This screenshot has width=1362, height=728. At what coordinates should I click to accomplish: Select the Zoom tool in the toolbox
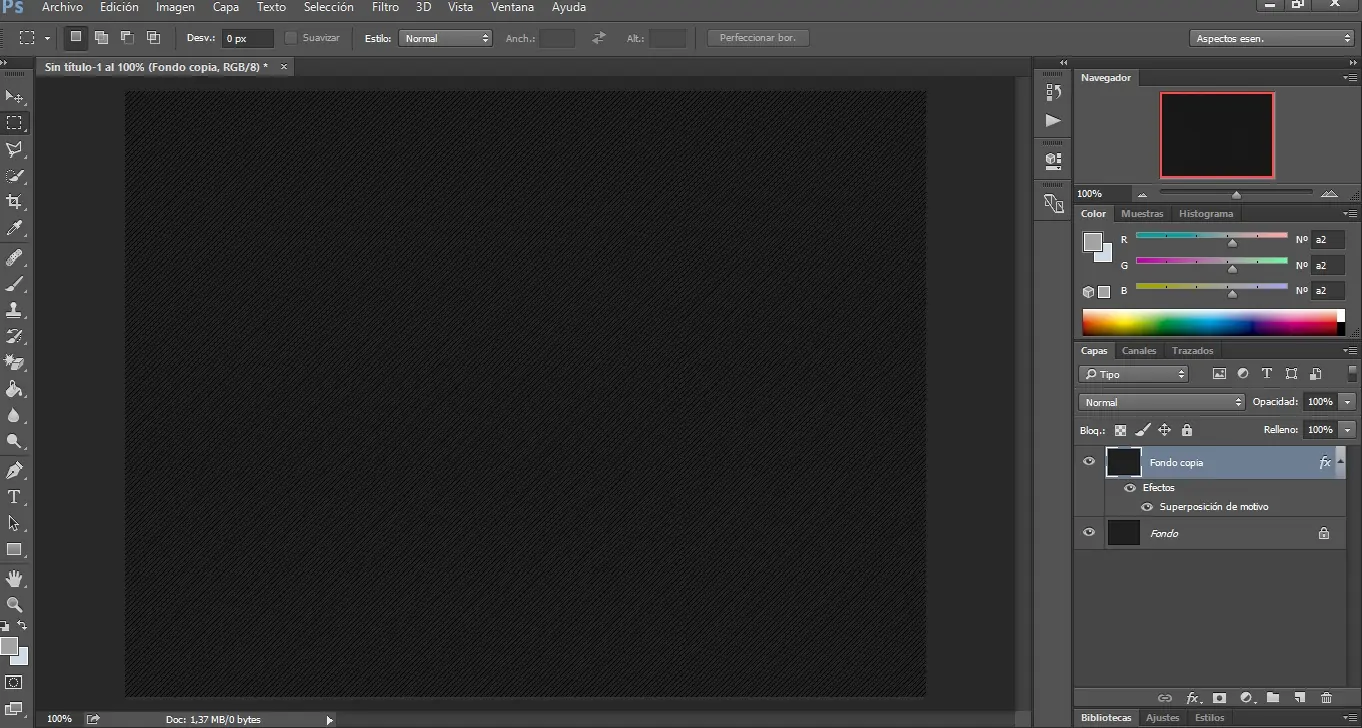tap(14, 604)
